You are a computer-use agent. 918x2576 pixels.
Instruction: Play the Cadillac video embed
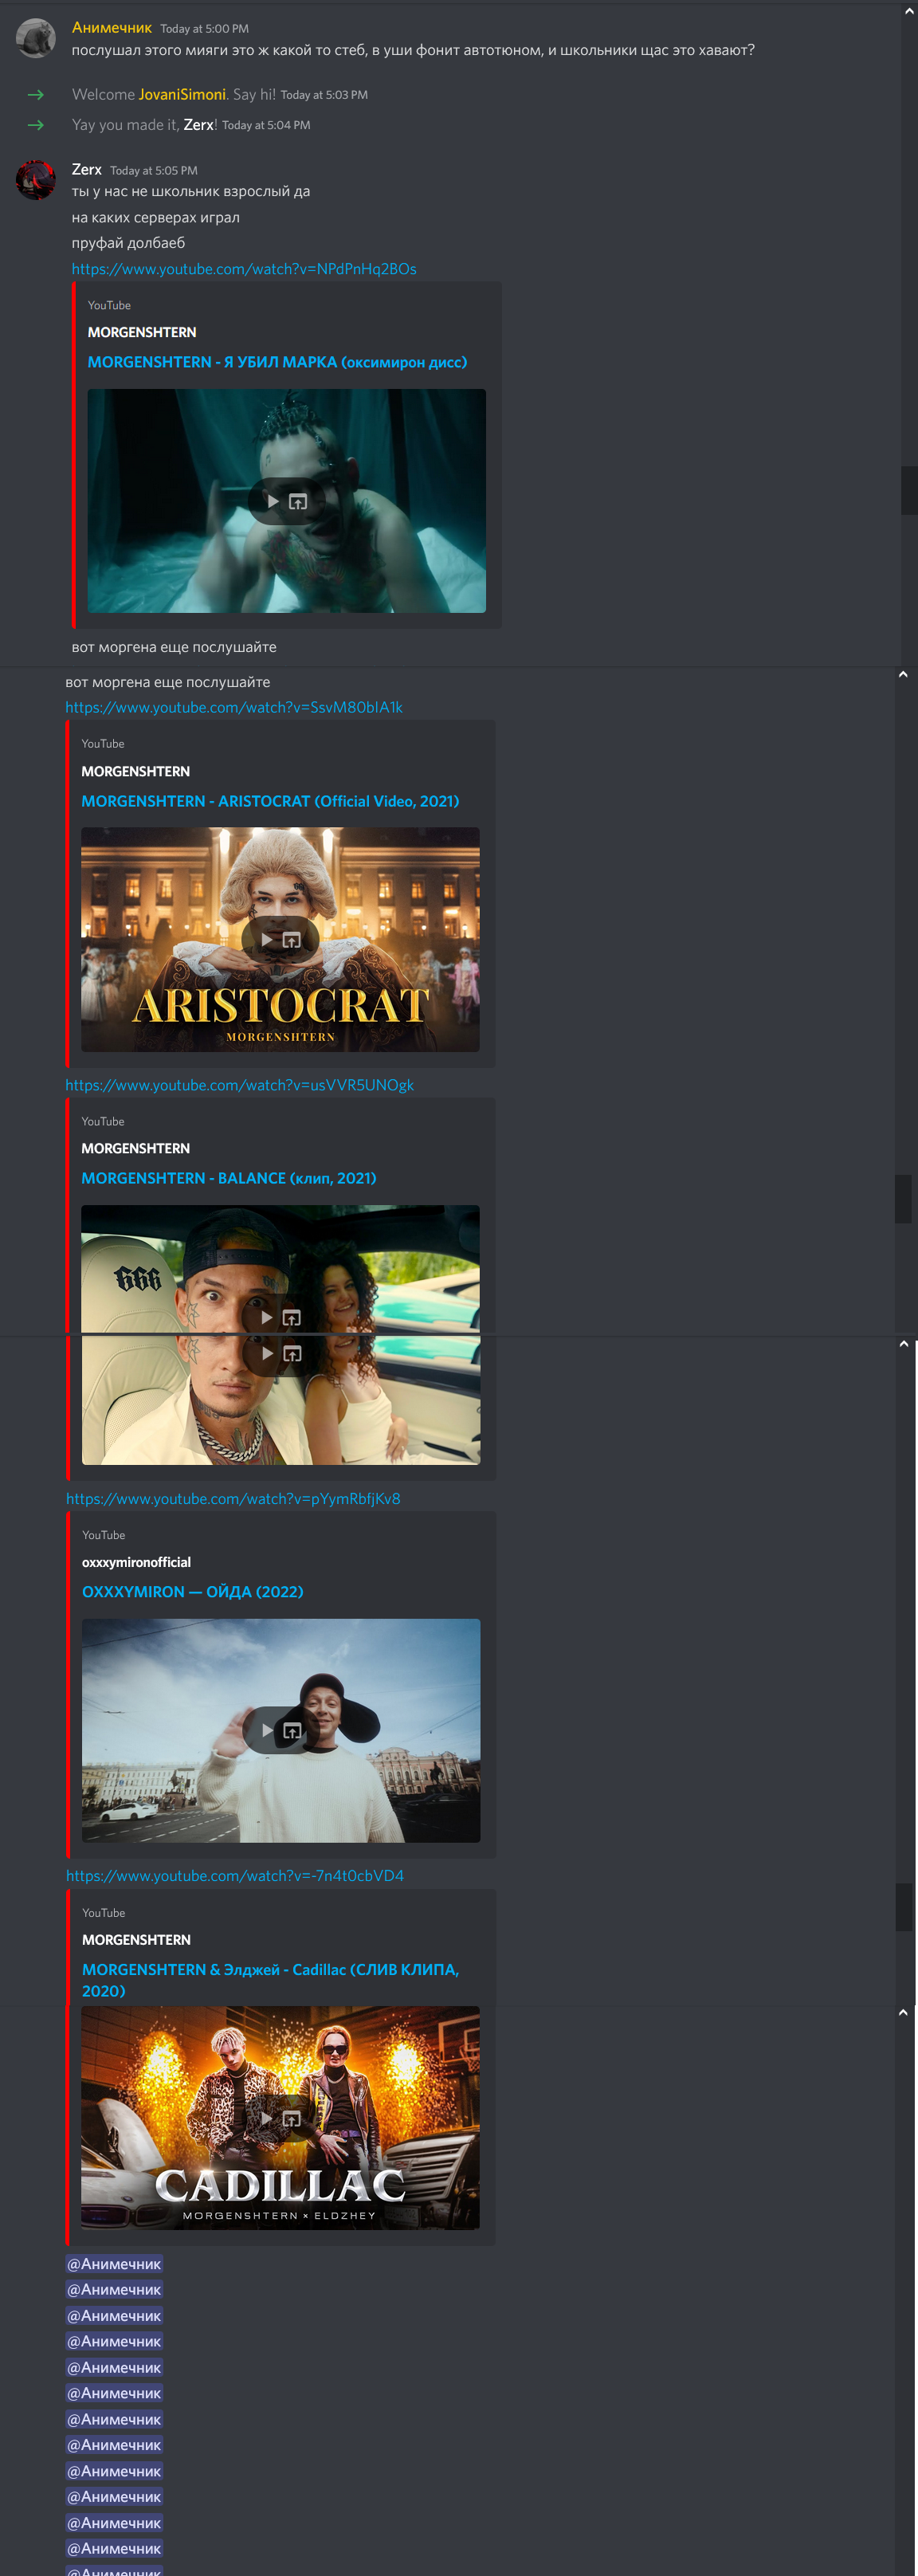point(266,2118)
